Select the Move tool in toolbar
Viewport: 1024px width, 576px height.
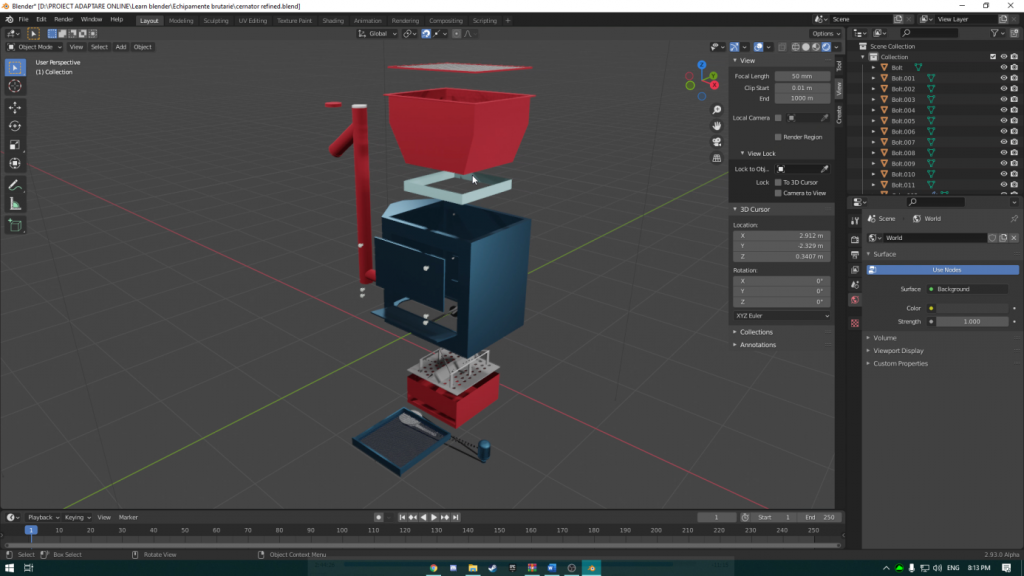(x=15, y=107)
